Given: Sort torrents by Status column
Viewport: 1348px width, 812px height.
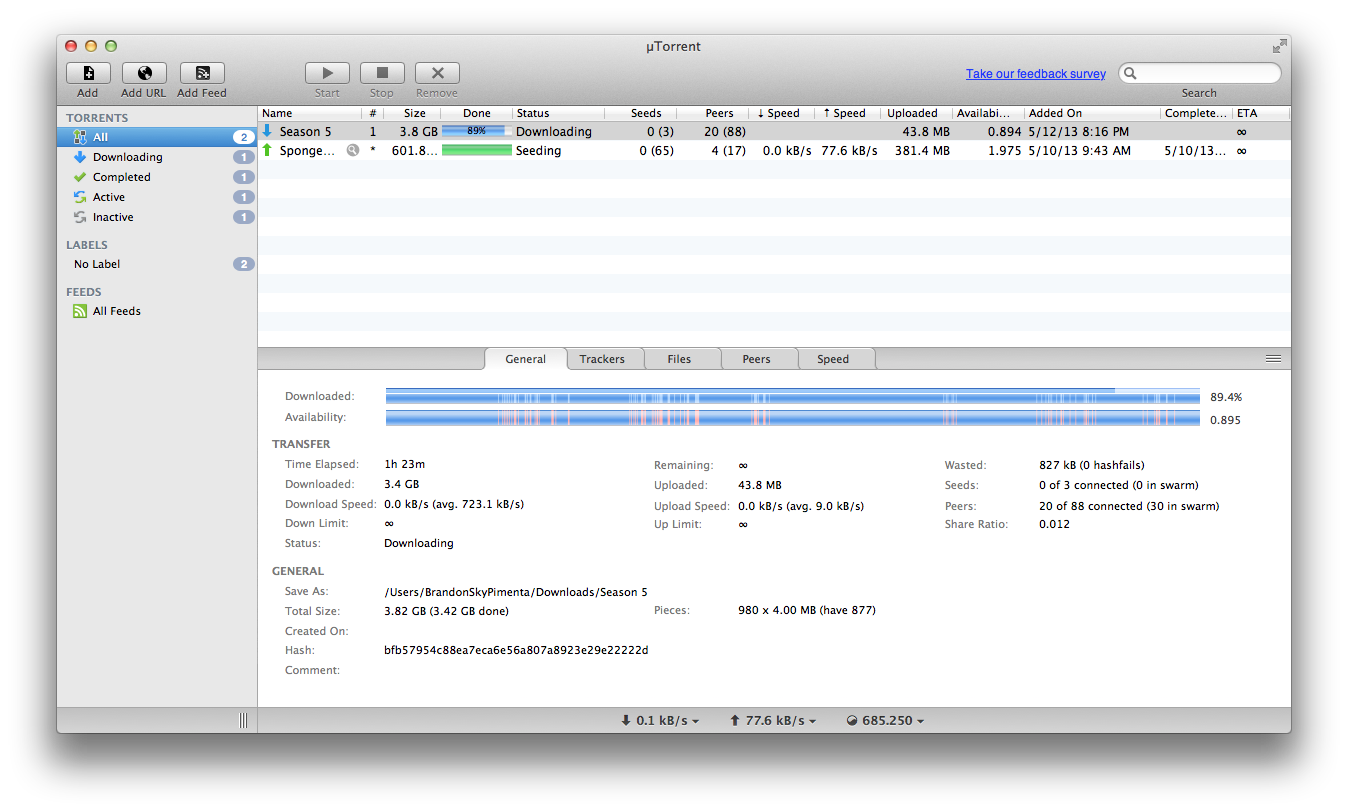Looking at the screenshot, I should 558,113.
